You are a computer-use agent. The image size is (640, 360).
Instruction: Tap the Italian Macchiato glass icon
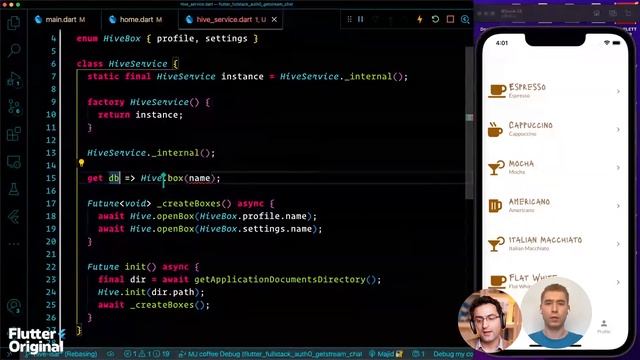tap(496, 244)
